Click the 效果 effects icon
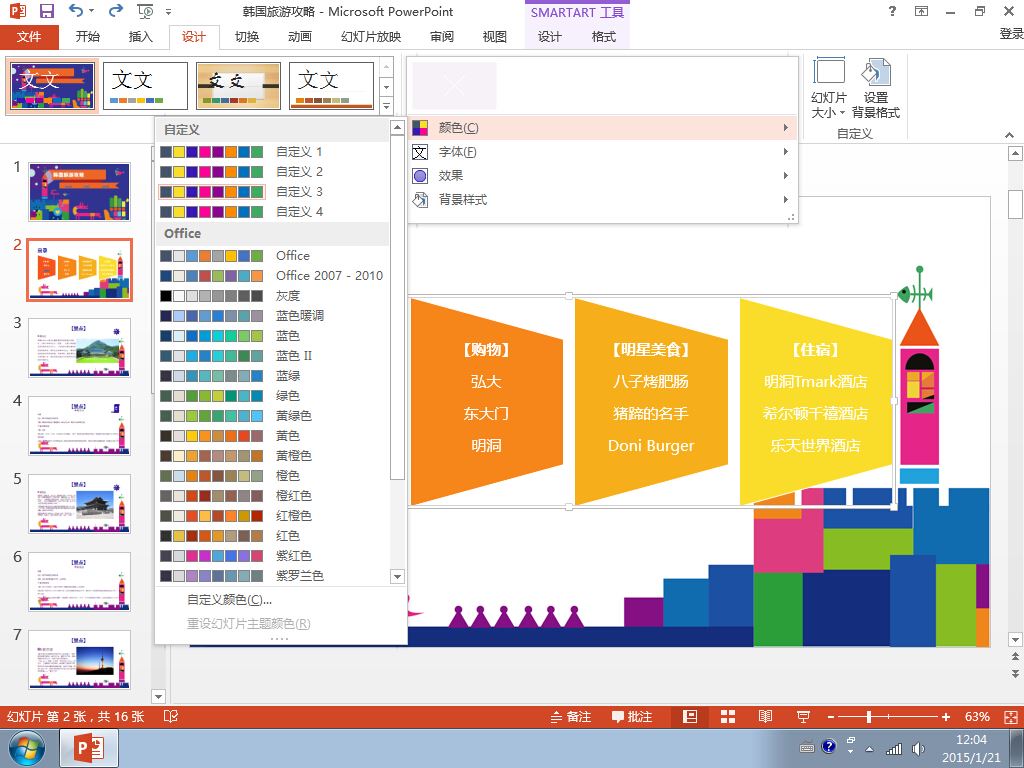The width and height of the screenshot is (1024, 768). (420, 176)
